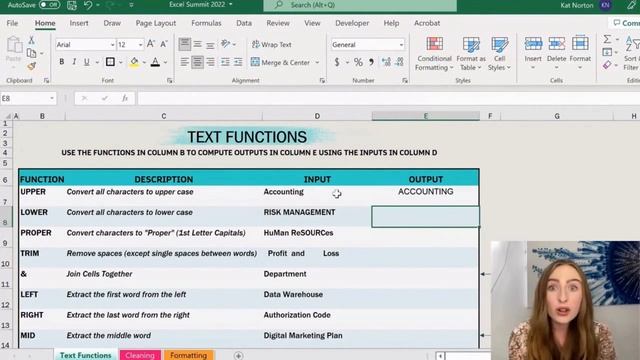Click the Percent Style icon

pos(358,62)
